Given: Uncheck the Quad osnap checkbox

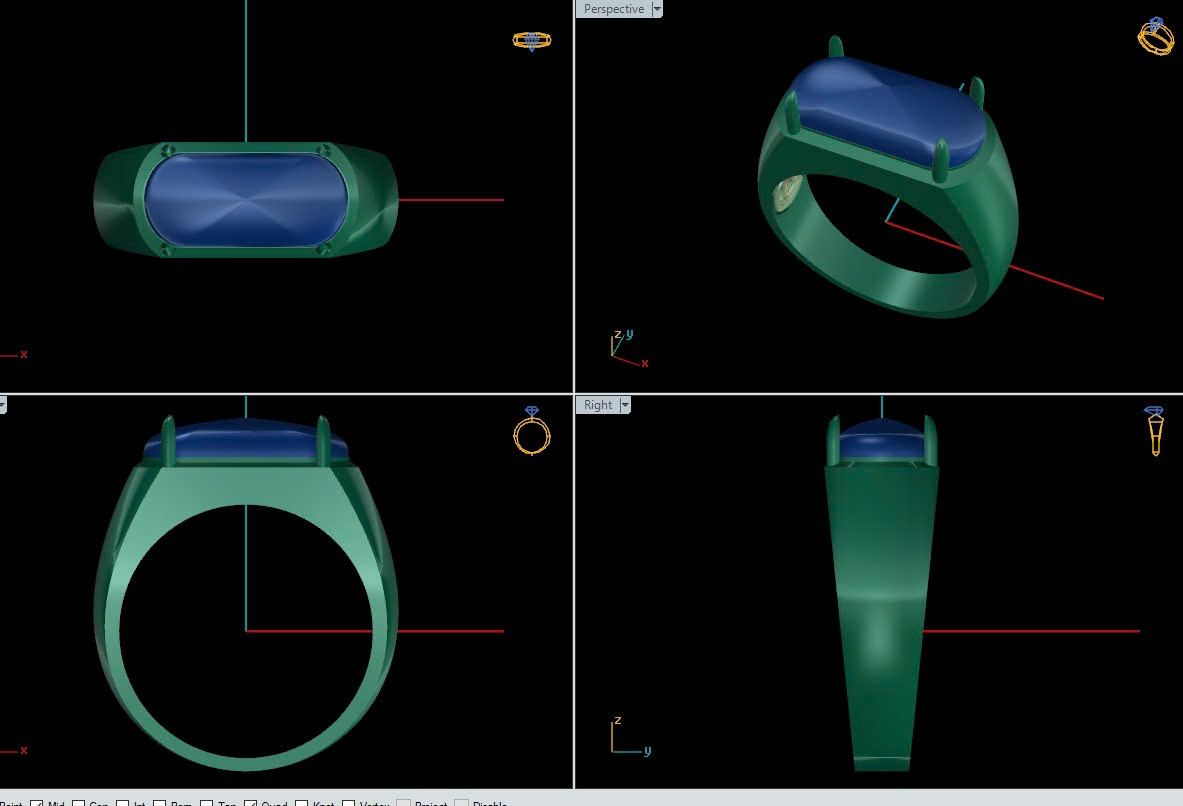Looking at the screenshot, I should point(251,804).
